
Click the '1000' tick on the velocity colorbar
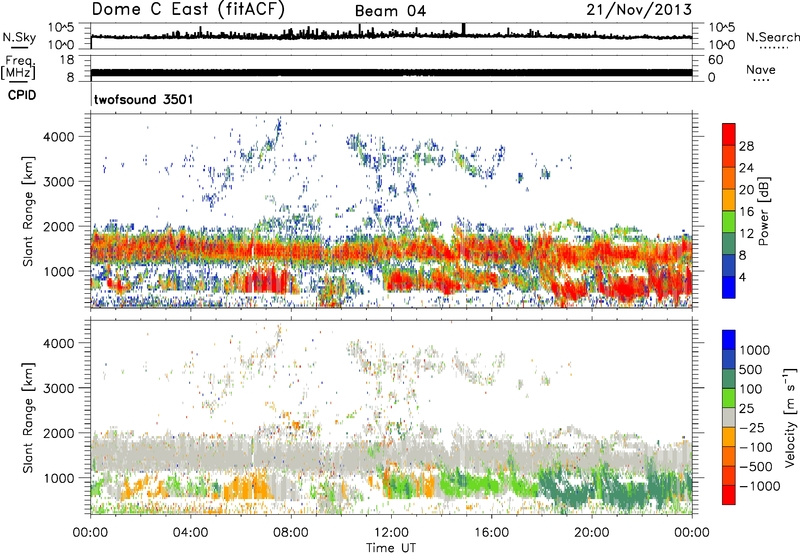coord(754,350)
